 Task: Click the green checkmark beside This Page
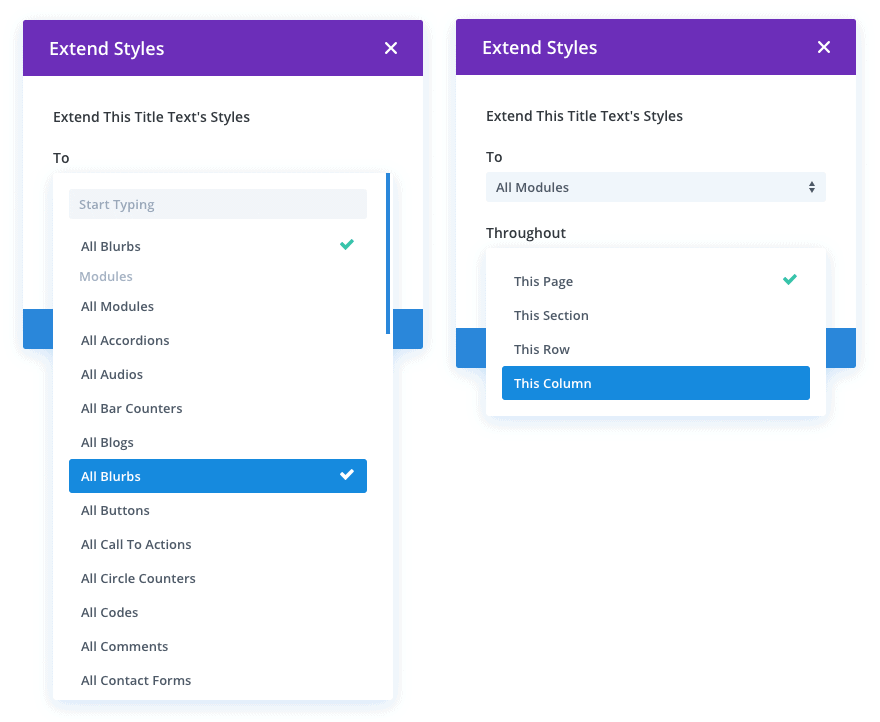[x=790, y=280]
